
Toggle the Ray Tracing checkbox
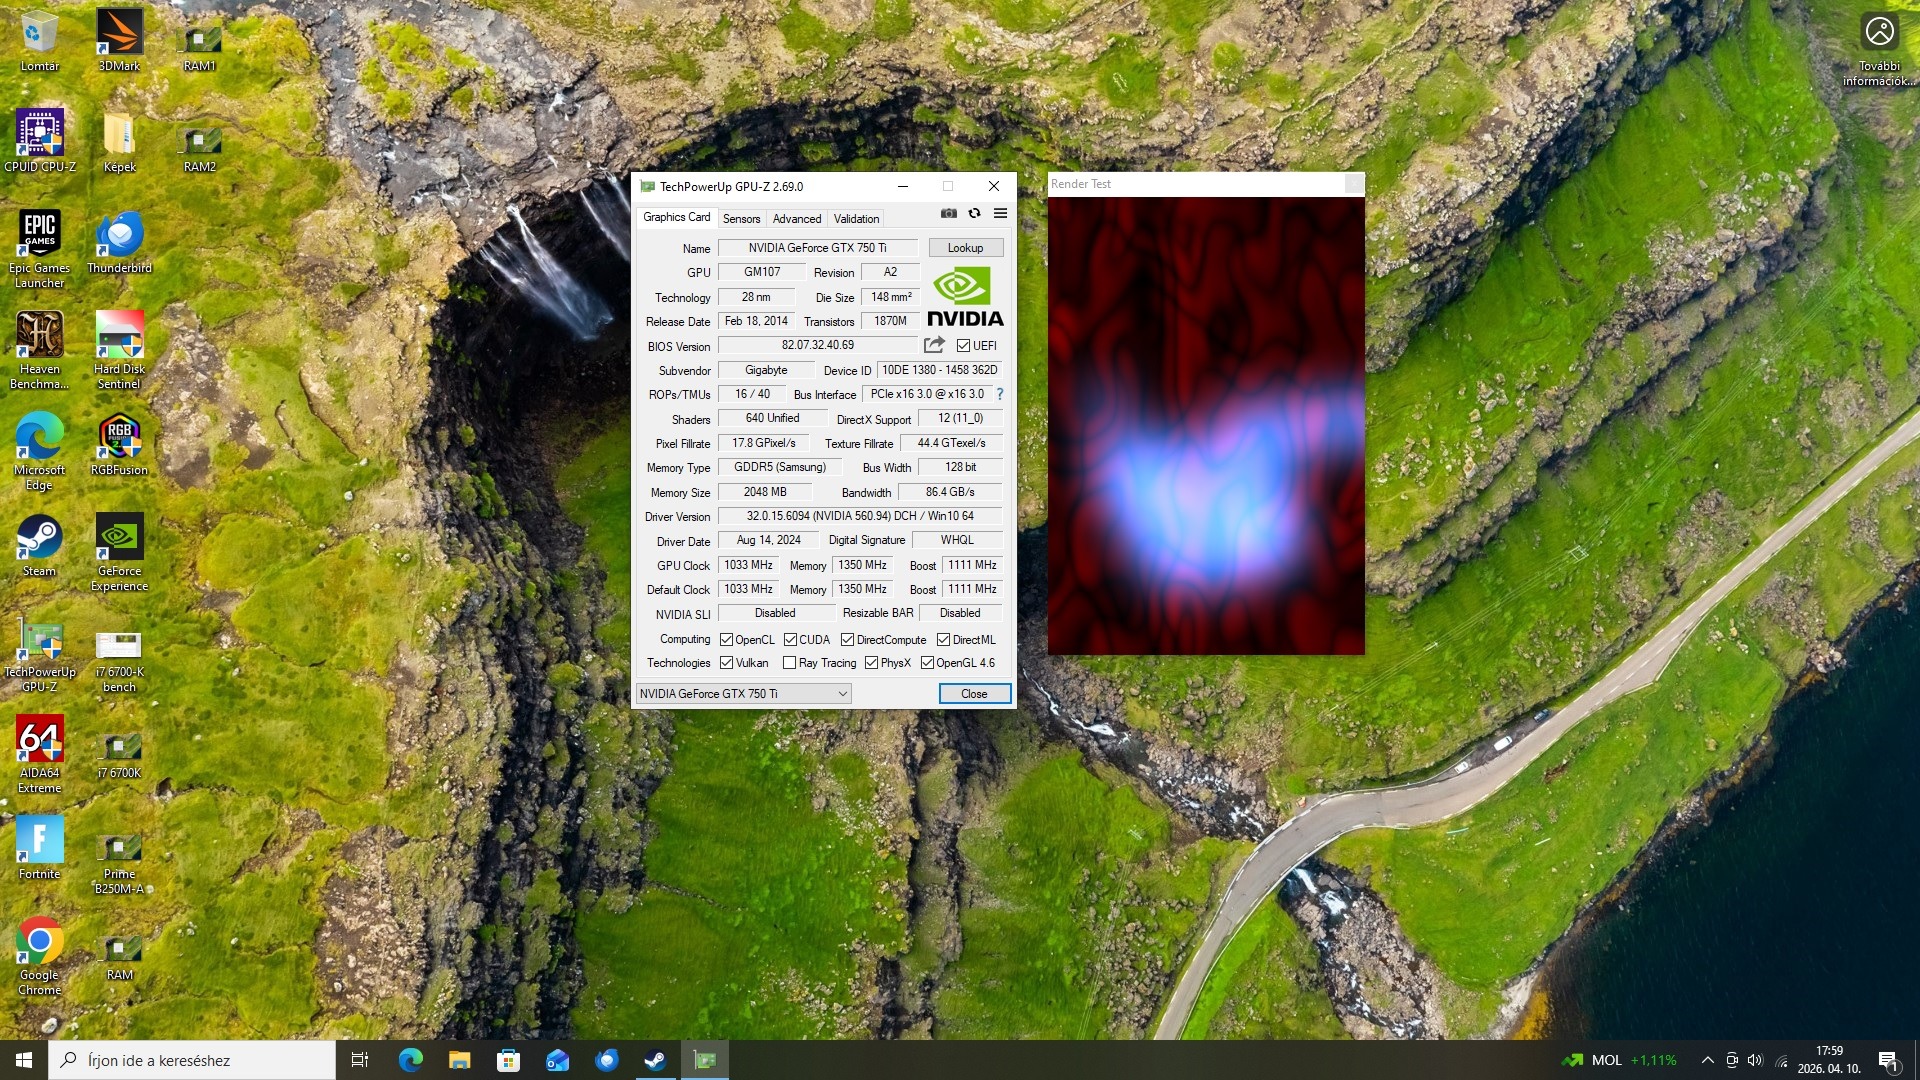coord(789,663)
